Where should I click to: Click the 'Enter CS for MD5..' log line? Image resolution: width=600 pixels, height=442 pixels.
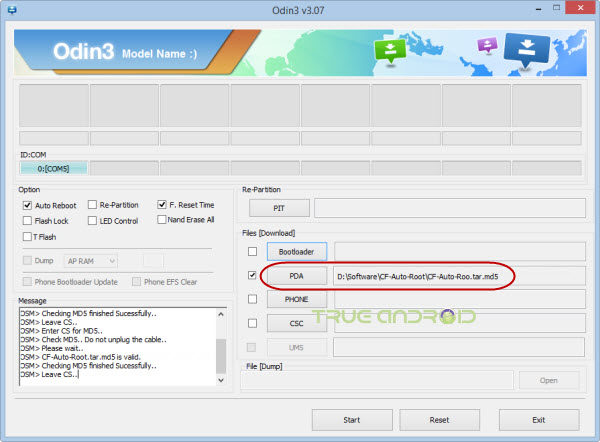click(61, 331)
